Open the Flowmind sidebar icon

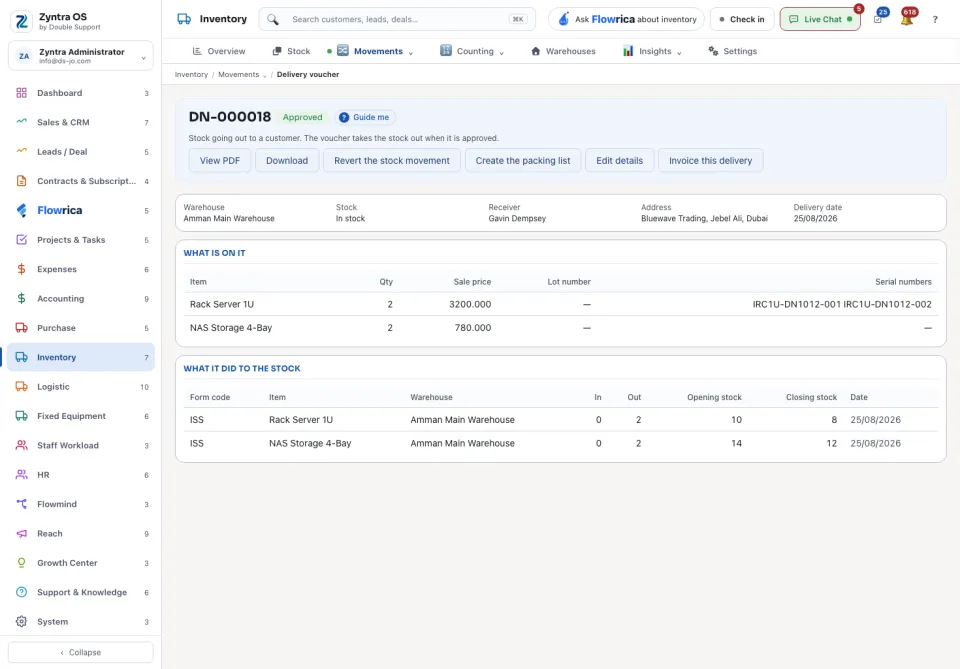(x=21, y=504)
